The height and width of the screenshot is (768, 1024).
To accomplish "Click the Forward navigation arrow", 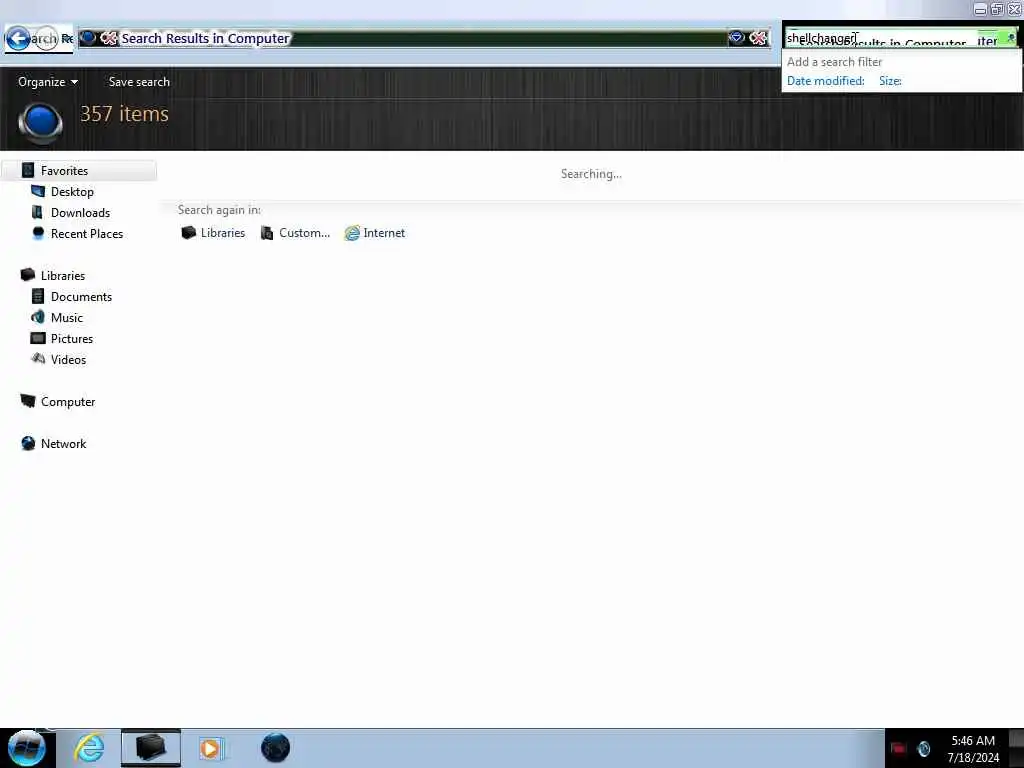I will point(45,39).
